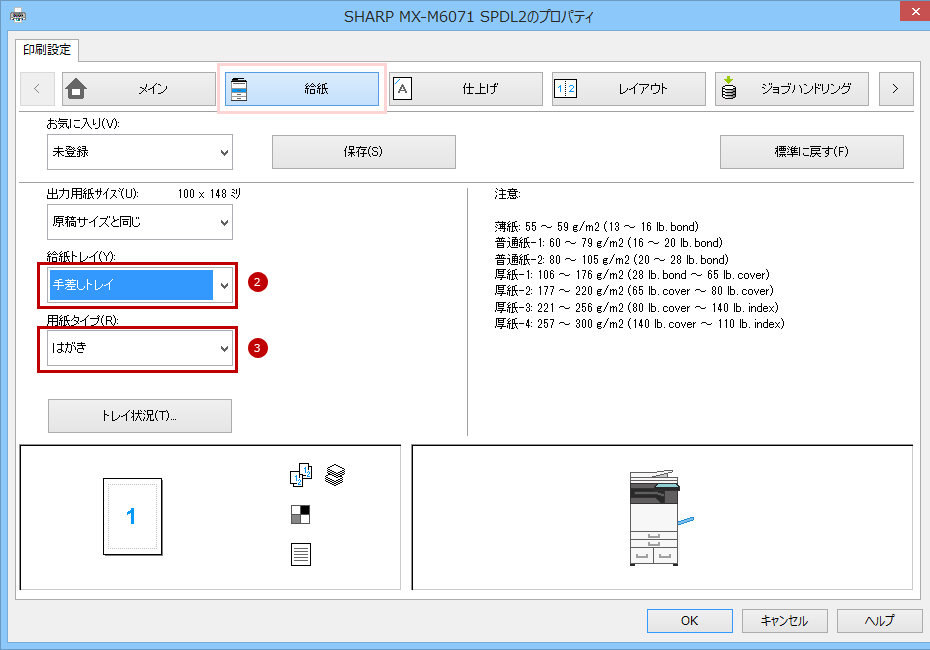
Task: Click the トレイ状況(T)... button
Action: pos(140,416)
